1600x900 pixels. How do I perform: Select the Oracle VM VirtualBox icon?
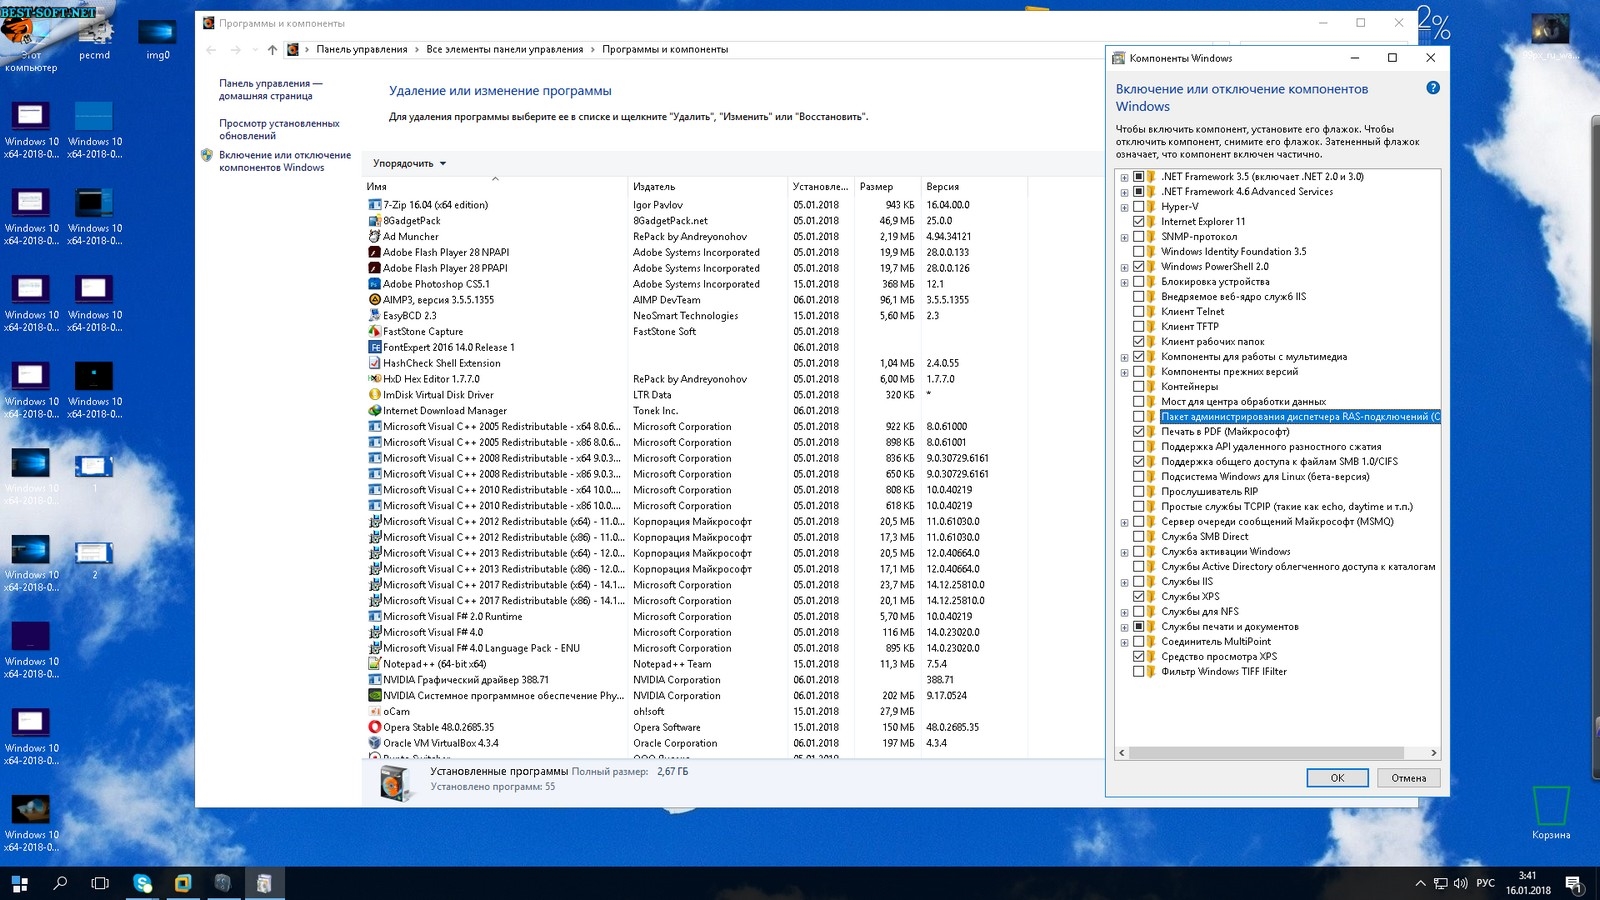point(375,743)
